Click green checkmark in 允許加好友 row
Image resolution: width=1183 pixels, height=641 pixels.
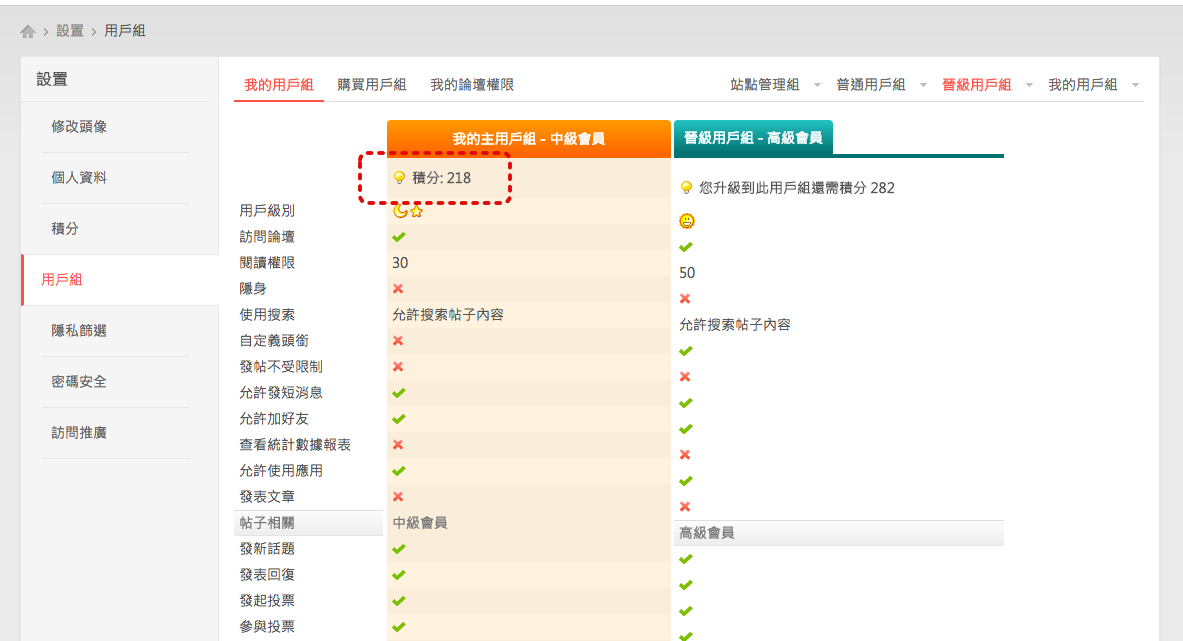(398, 419)
